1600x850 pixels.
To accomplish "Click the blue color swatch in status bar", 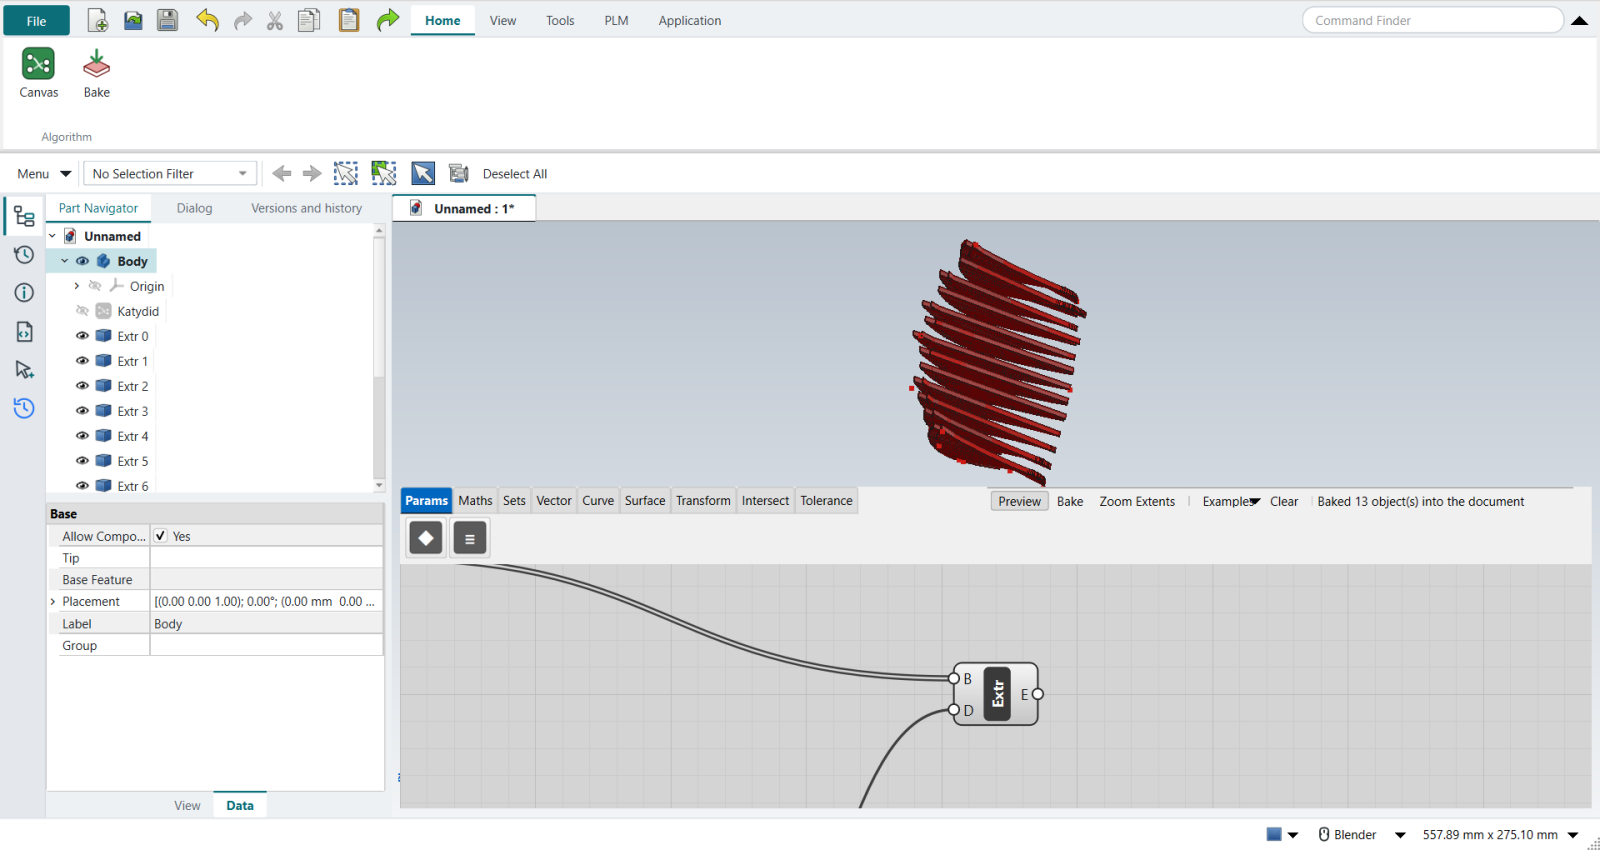I will (x=1274, y=834).
